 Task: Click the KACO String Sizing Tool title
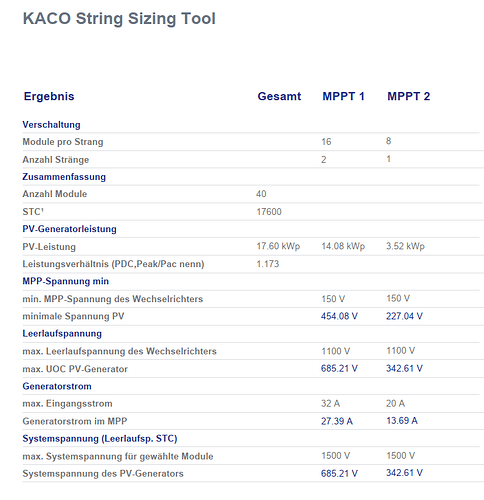119,19
